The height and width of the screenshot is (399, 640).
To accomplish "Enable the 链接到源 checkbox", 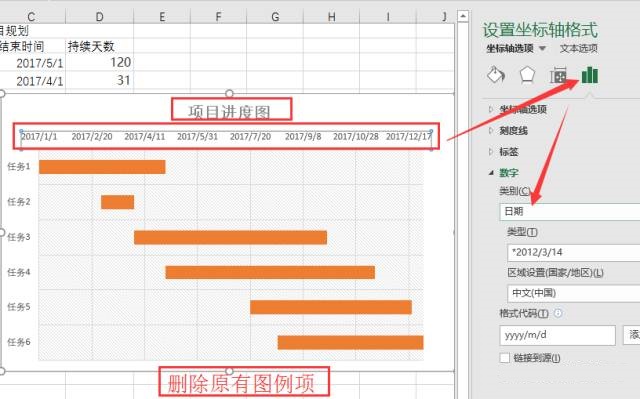I will tap(505, 358).
